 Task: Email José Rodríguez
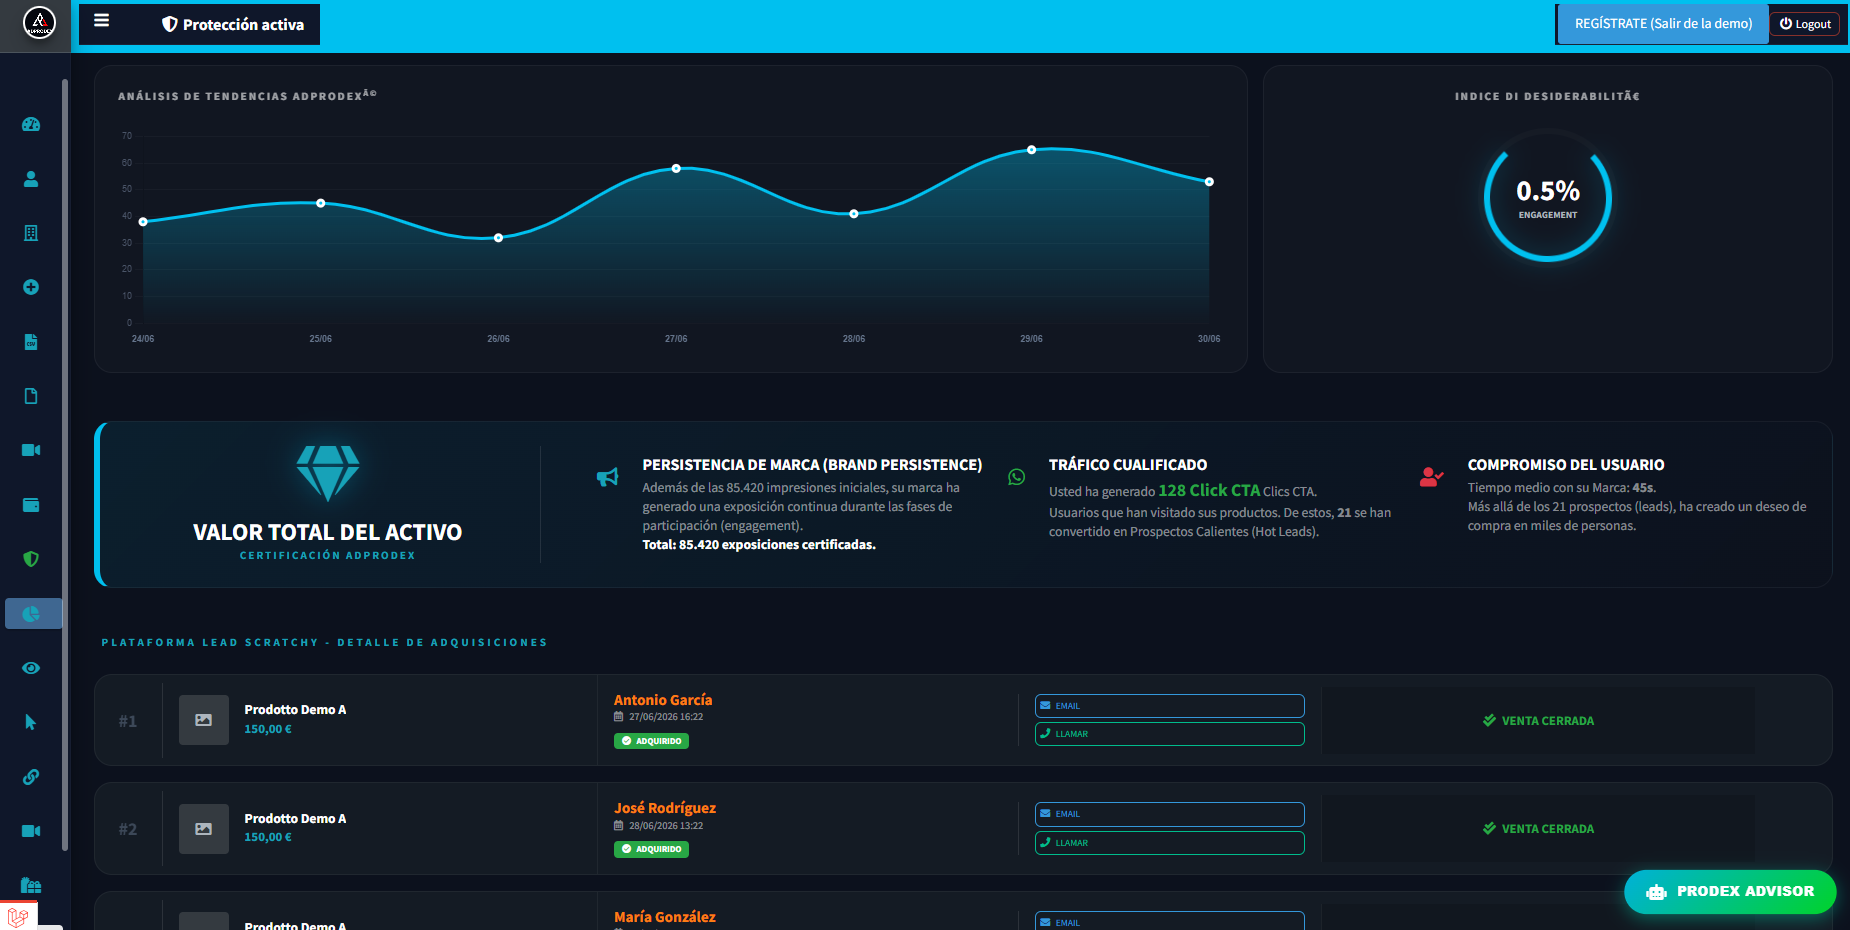click(1169, 814)
